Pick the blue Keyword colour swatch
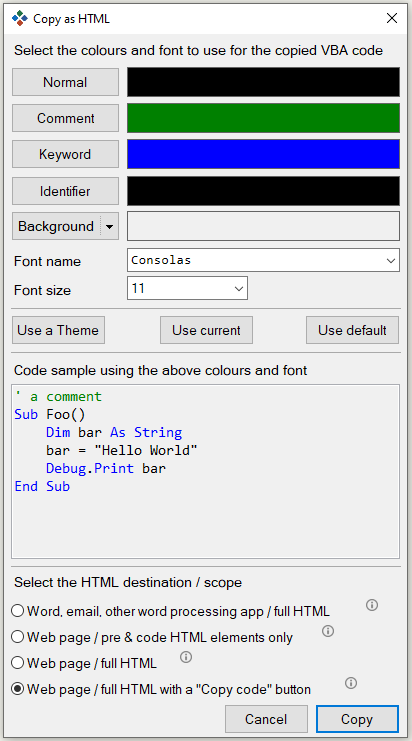 coord(263,154)
